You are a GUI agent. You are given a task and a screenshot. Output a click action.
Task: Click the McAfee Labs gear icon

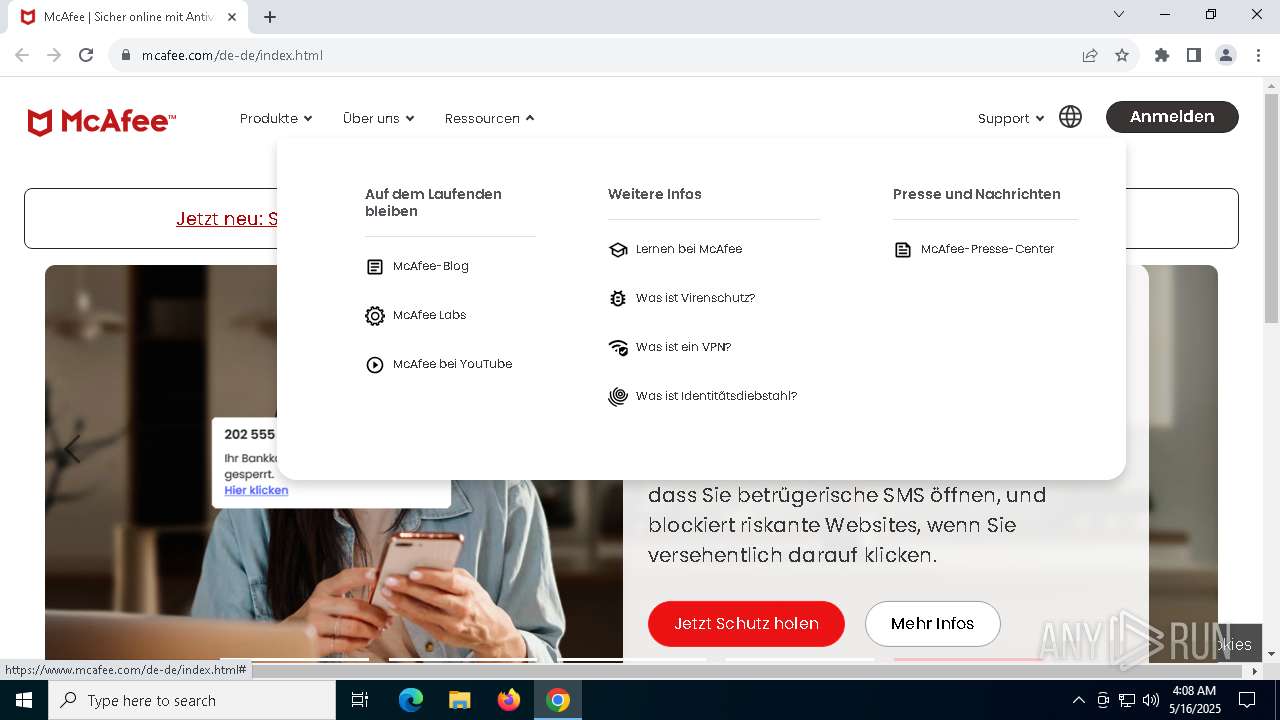point(375,316)
